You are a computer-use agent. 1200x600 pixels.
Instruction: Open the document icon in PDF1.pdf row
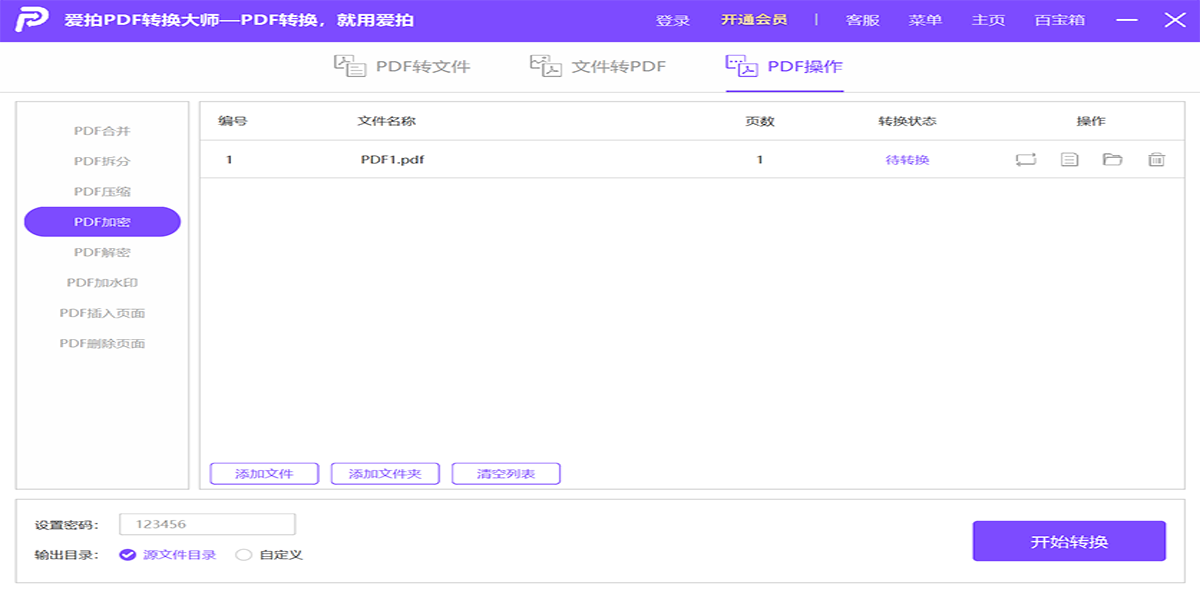click(1069, 159)
